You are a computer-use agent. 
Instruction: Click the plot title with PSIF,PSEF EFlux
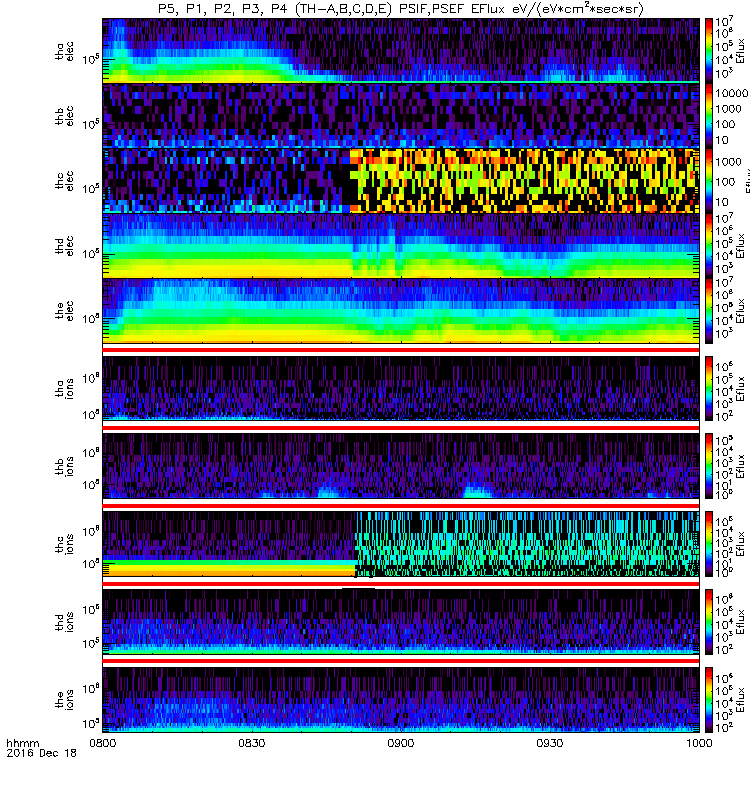[x=401, y=9]
